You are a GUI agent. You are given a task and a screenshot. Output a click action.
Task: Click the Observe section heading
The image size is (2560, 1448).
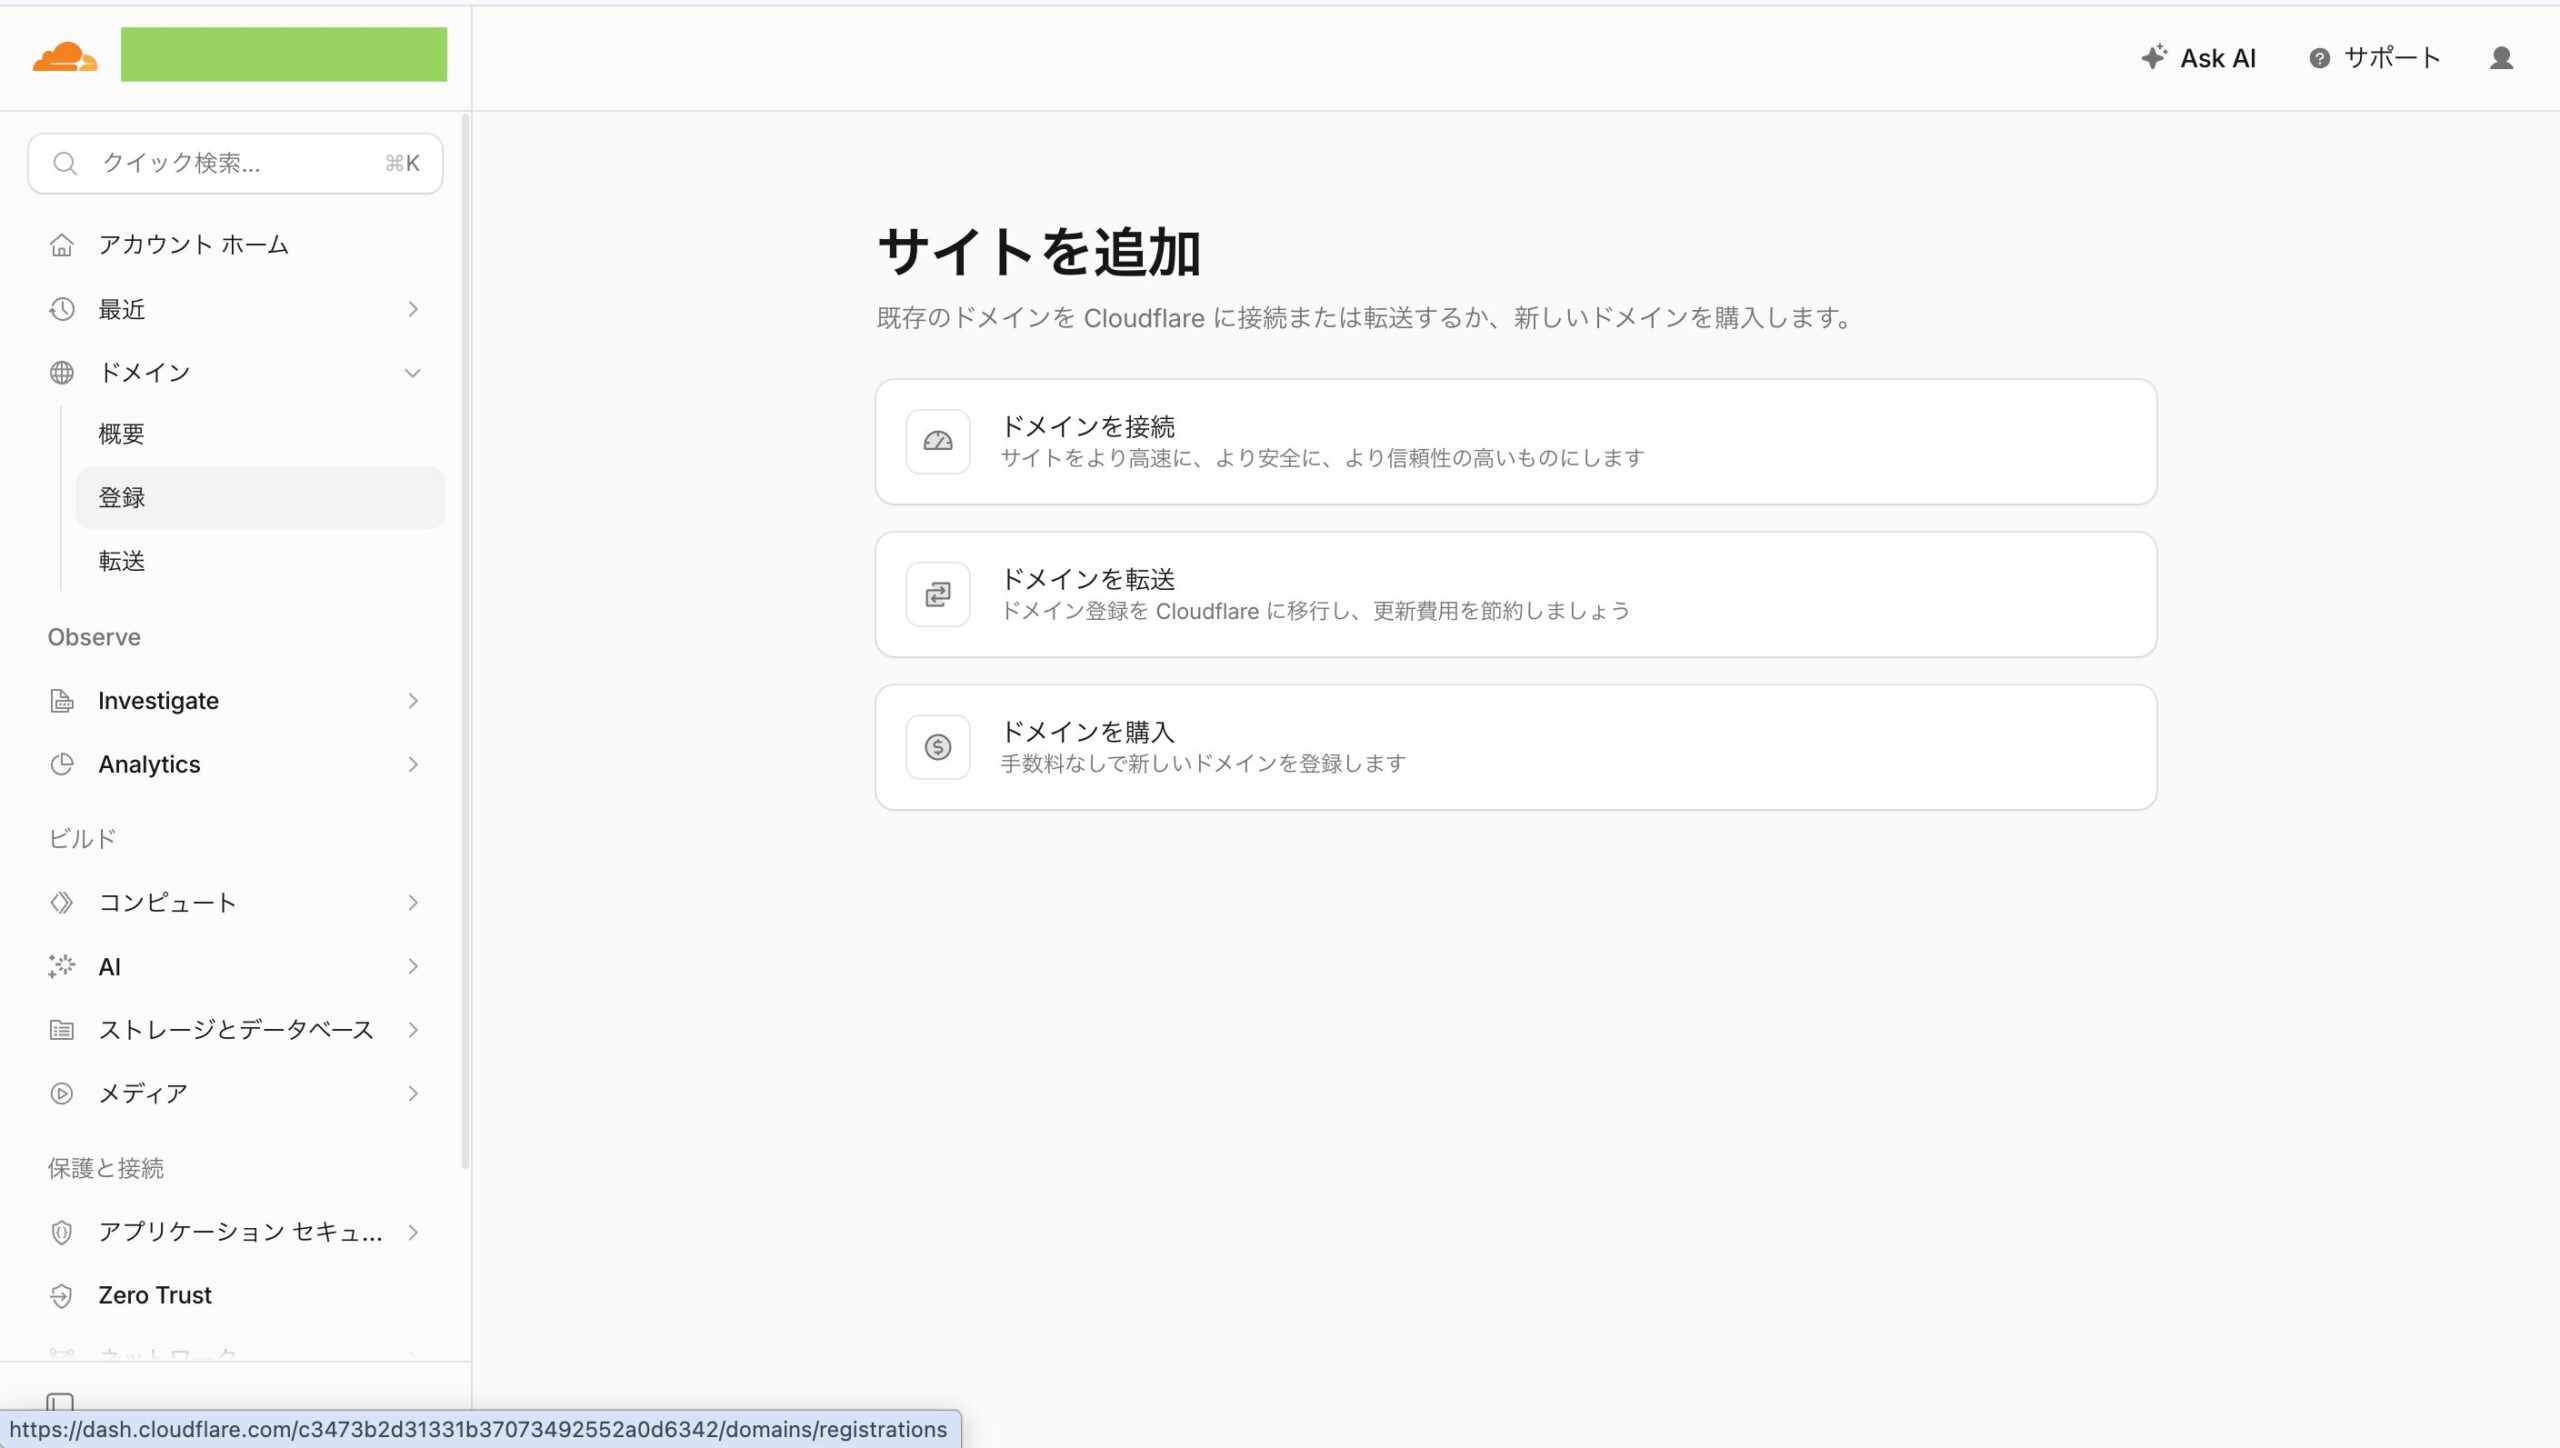pos(94,637)
